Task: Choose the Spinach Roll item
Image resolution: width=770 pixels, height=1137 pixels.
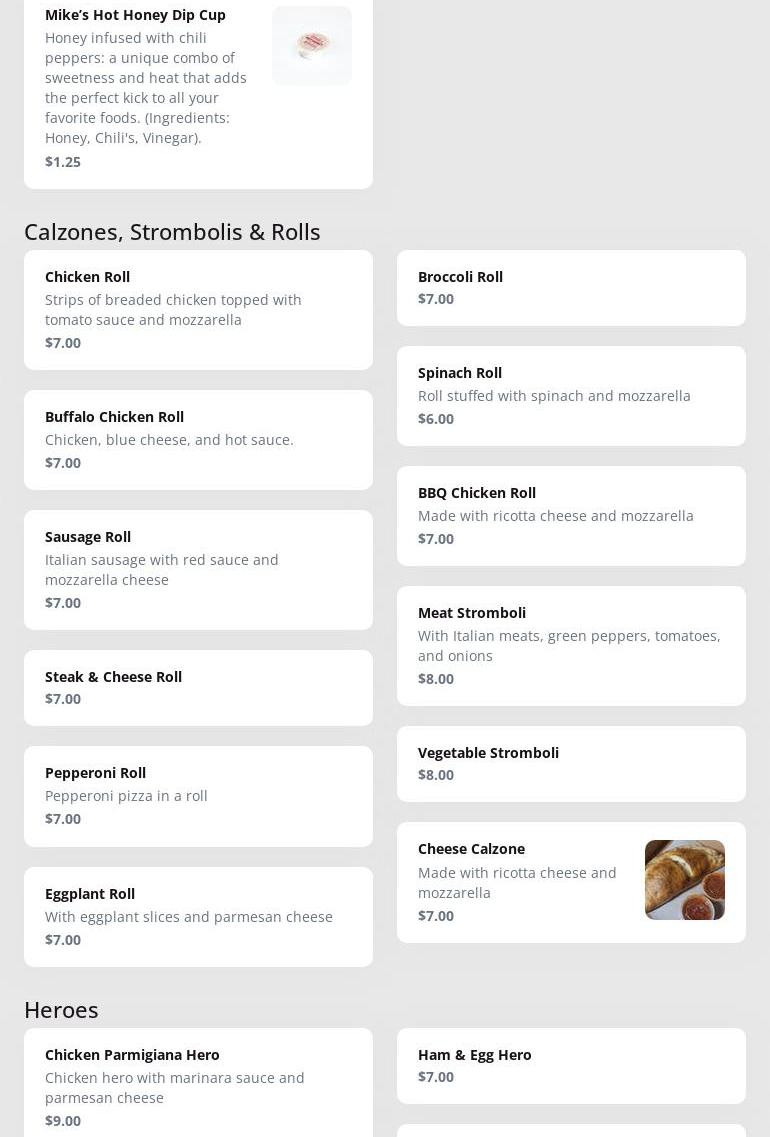Action: click(571, 395)
